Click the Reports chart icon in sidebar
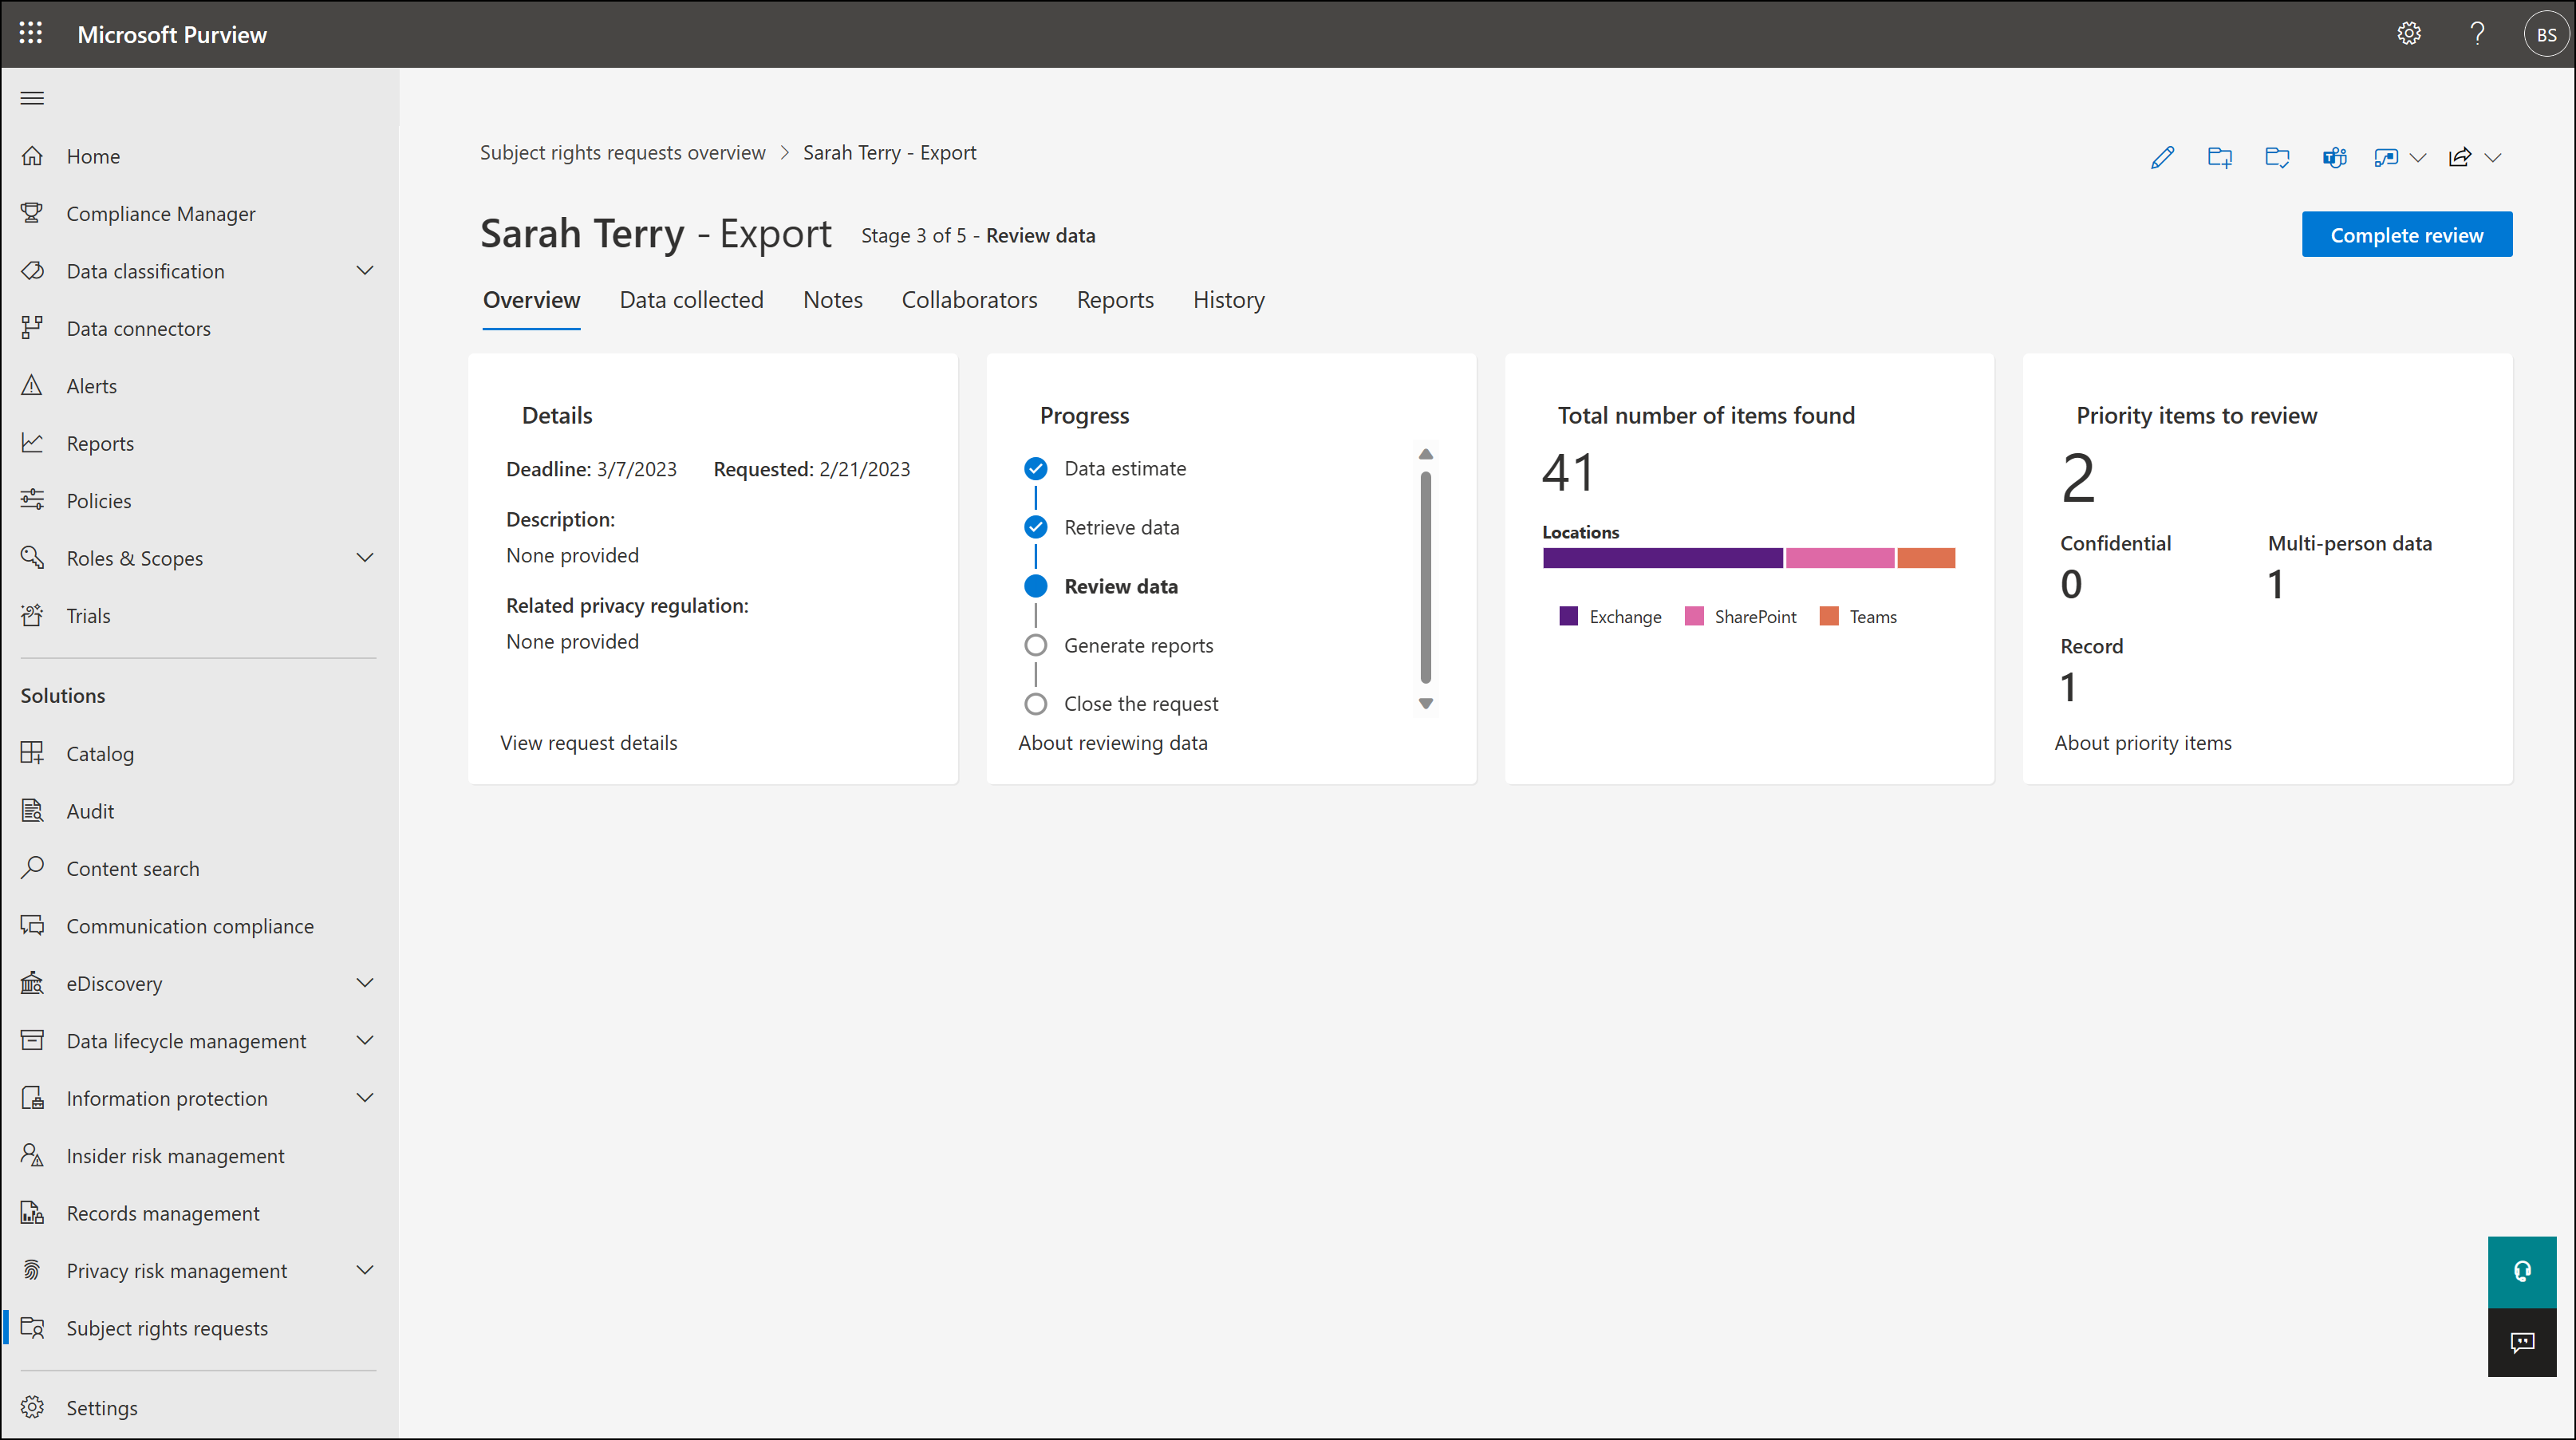The width and height of the screenshot is (2576, 1440). 32,443
